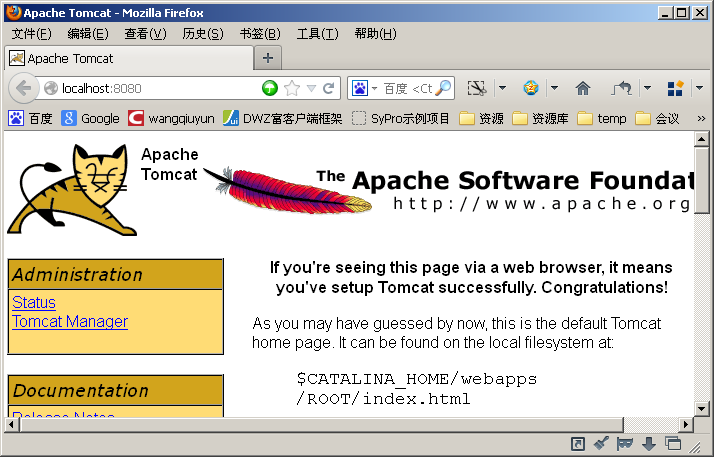The height and width of the screenshot is (457, 714).
Task: Open the 资源 bookmarks folder
Action: click(481, 118)
